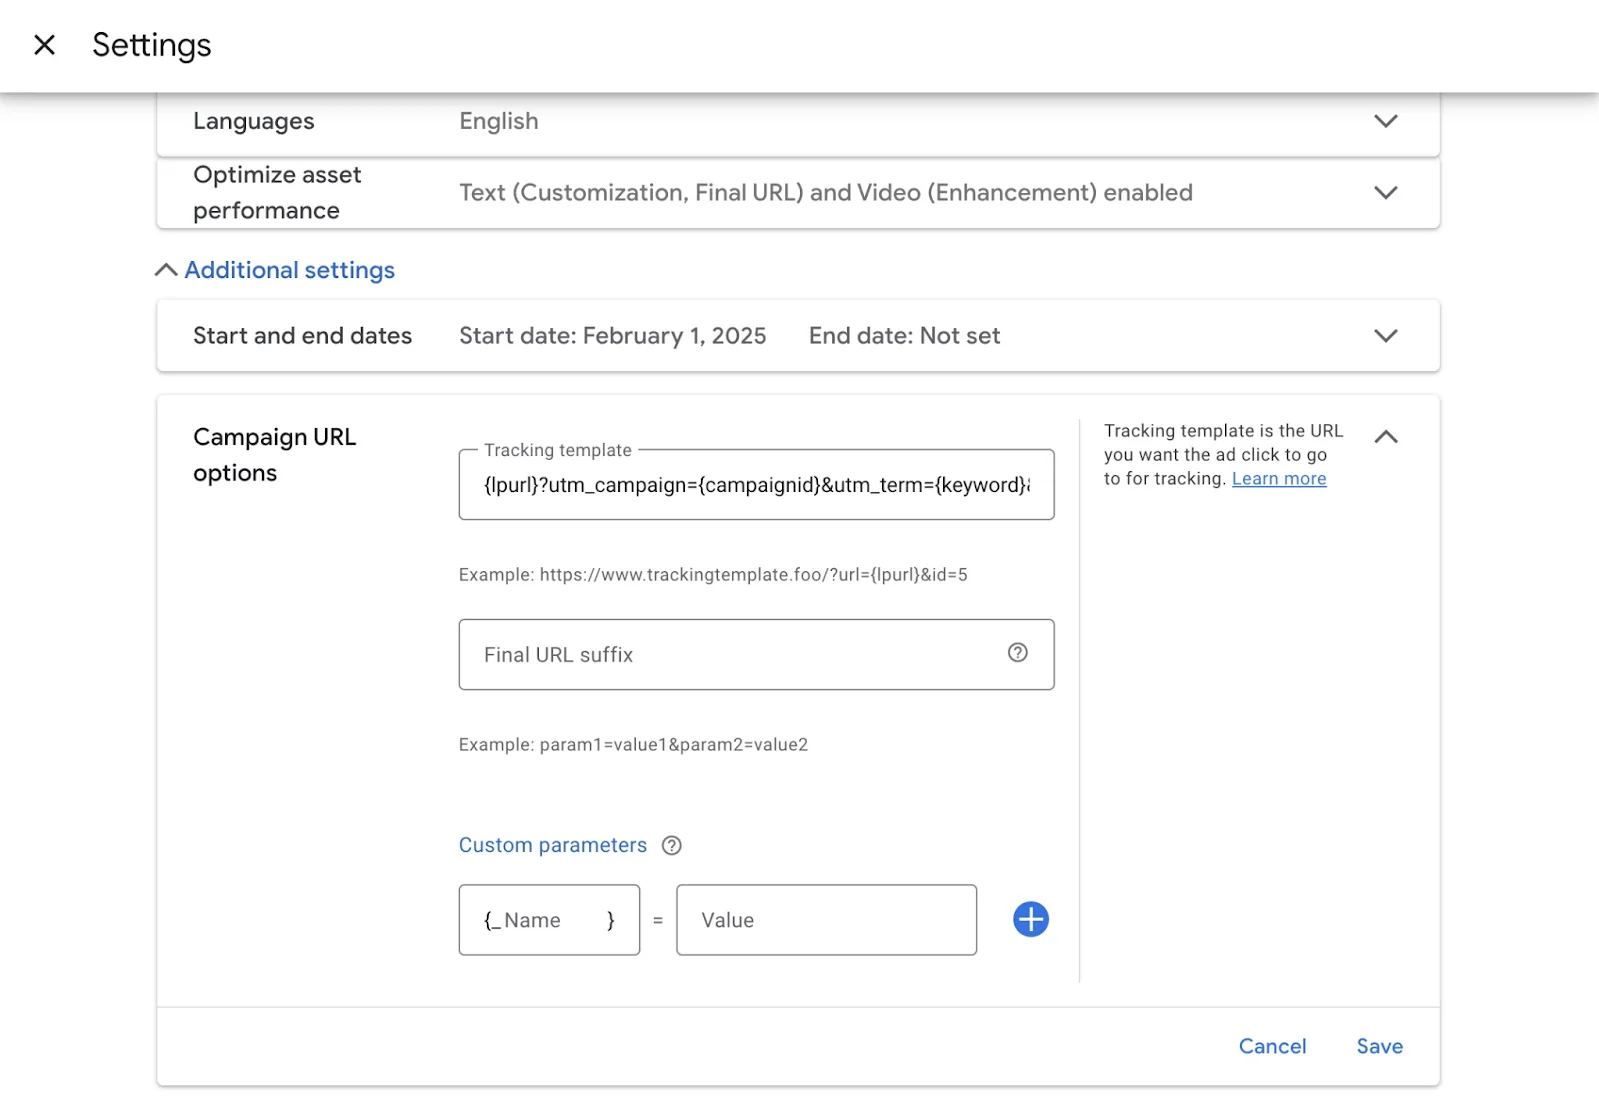
Task: Click Start and end dates label
Action: 302,336
